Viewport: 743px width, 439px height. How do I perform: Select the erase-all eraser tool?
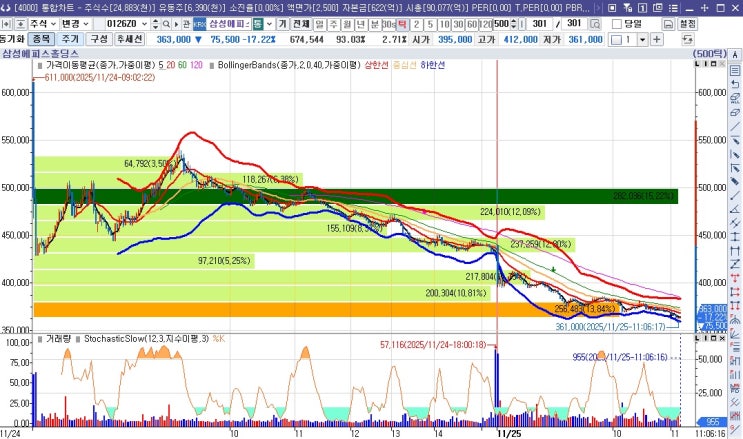click(734, 98)
